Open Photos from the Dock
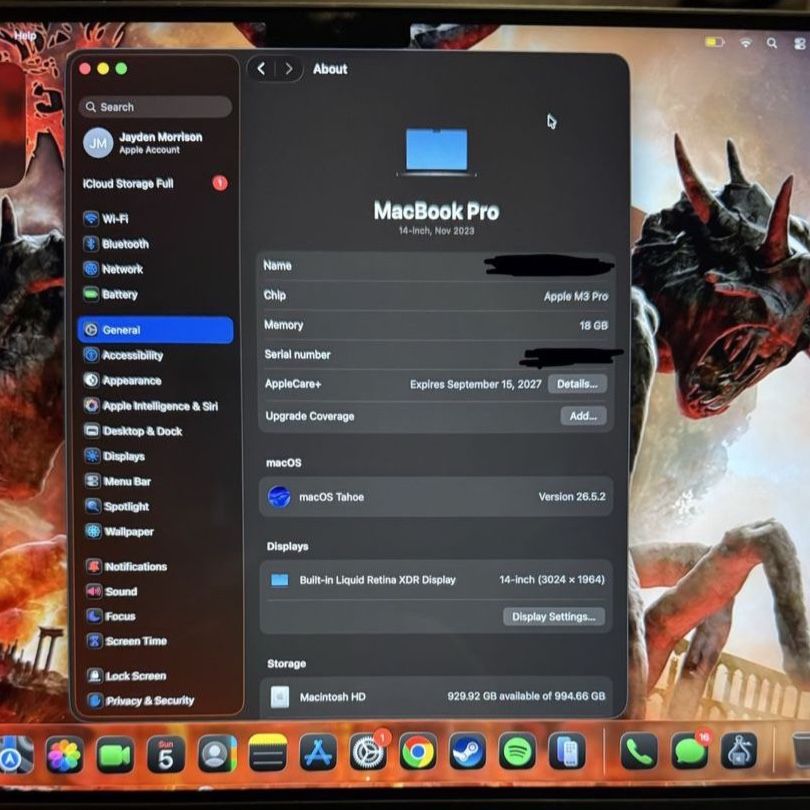Screen dimensions: 810x810 tap(64, 755)
